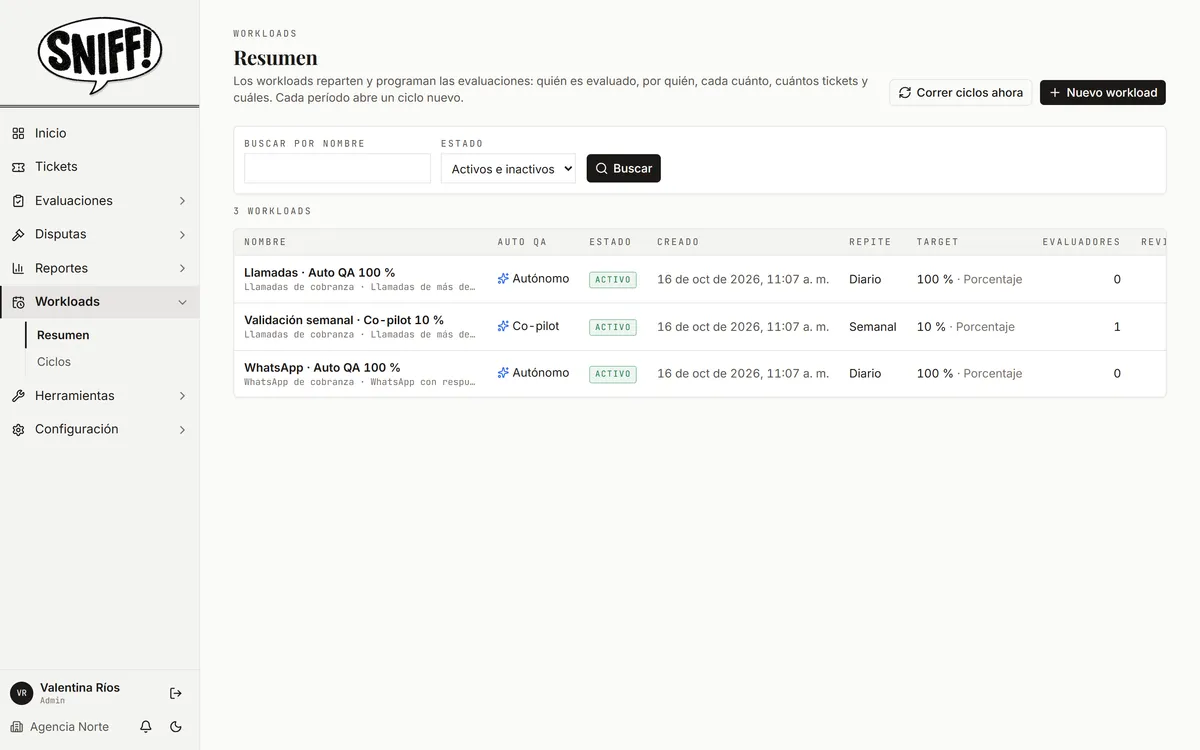Click the Reportes bar chart icon

(18, 268)
